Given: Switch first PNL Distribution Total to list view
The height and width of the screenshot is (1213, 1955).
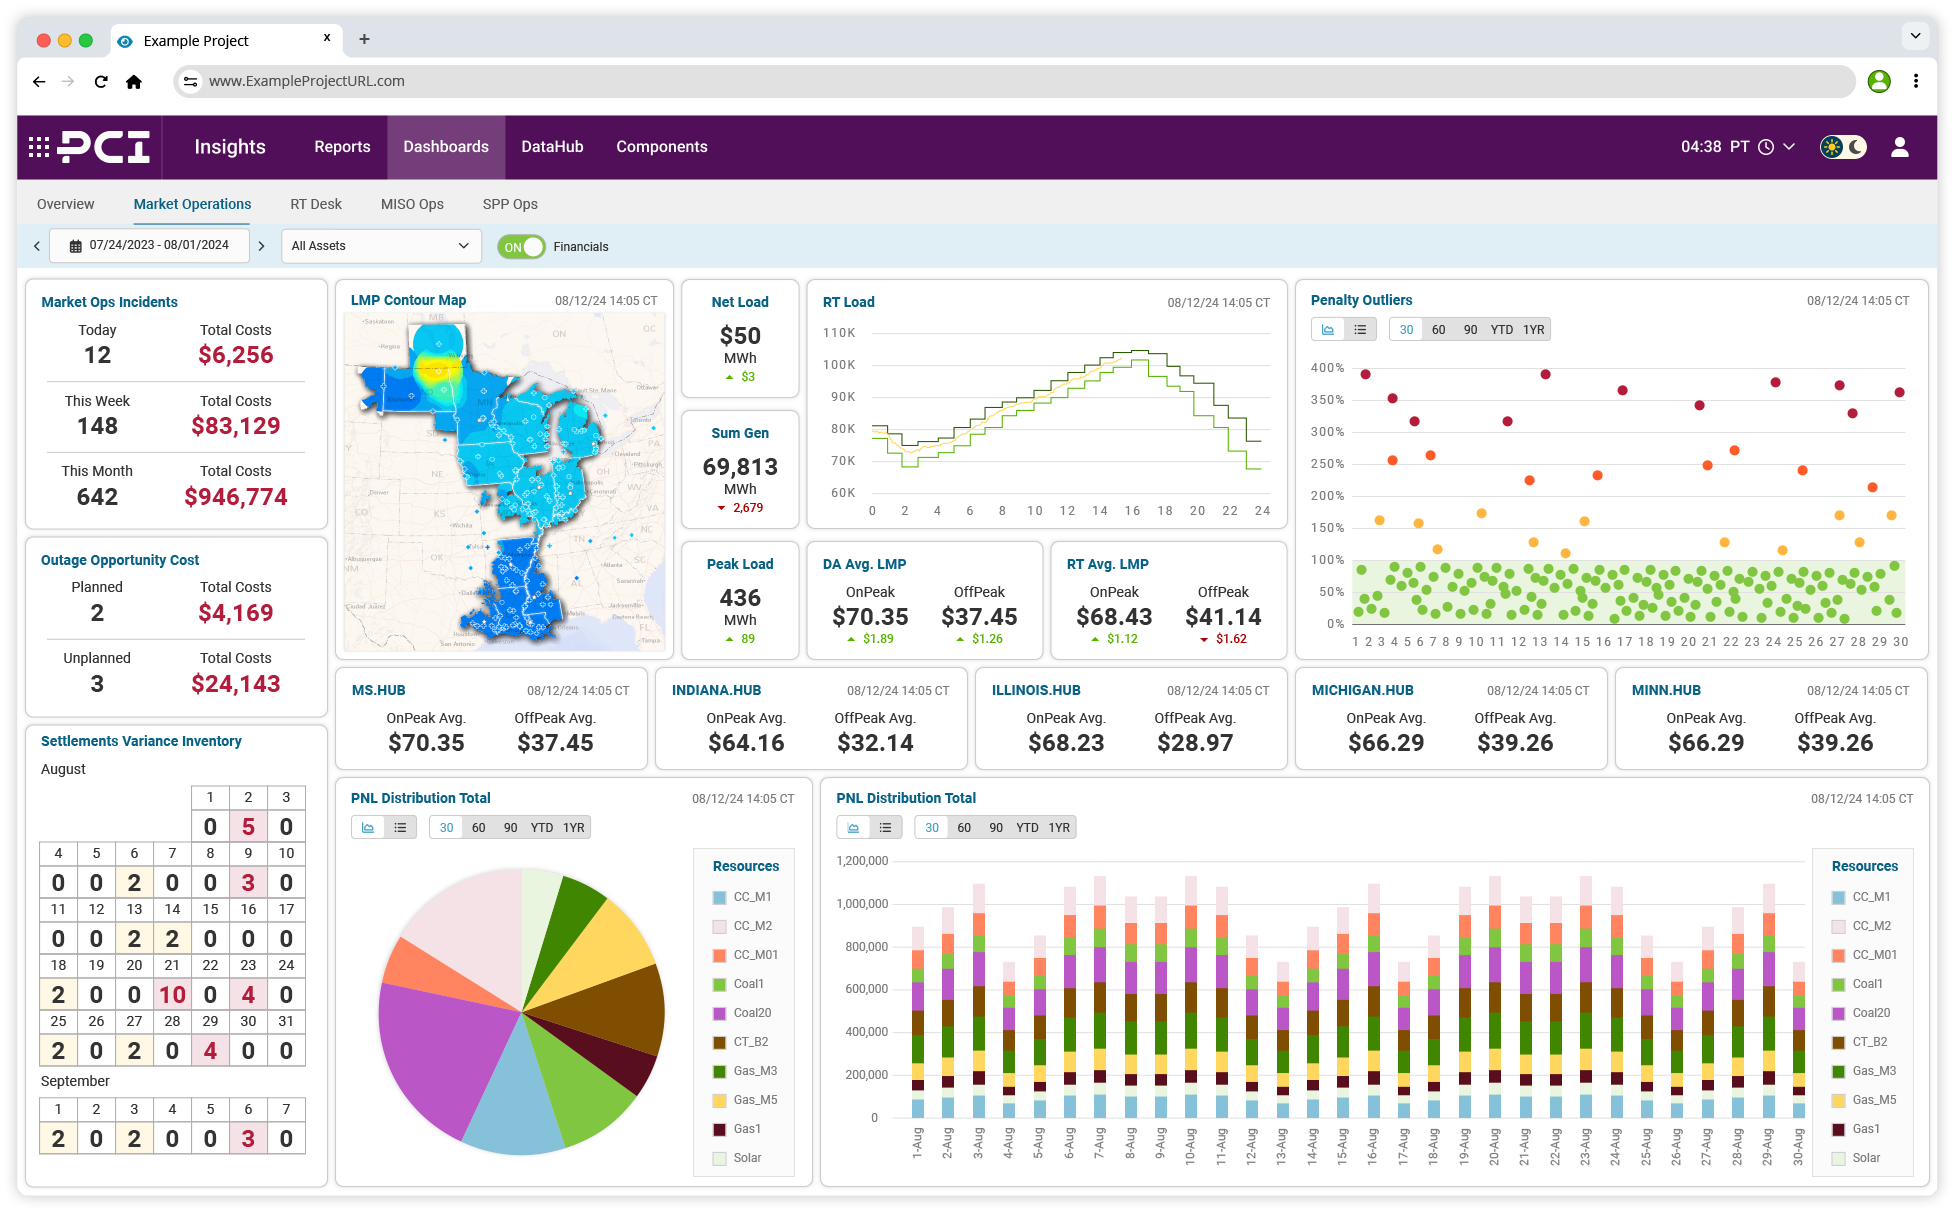Looking at the screenshot, I should (400, 827).
